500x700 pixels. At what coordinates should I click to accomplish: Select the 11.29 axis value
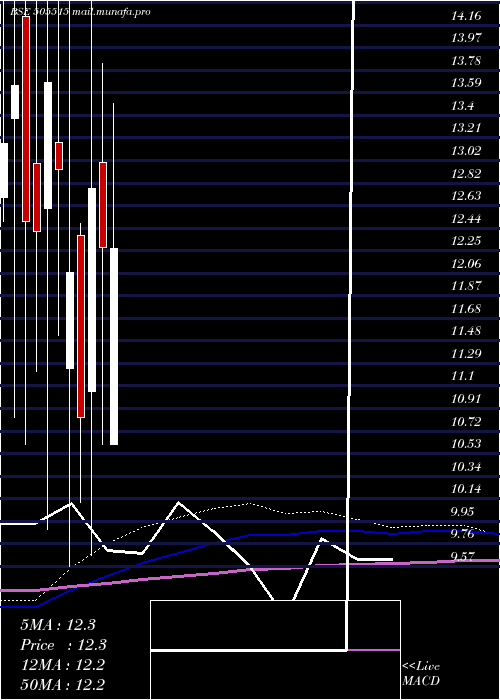[x=466, y=354]
